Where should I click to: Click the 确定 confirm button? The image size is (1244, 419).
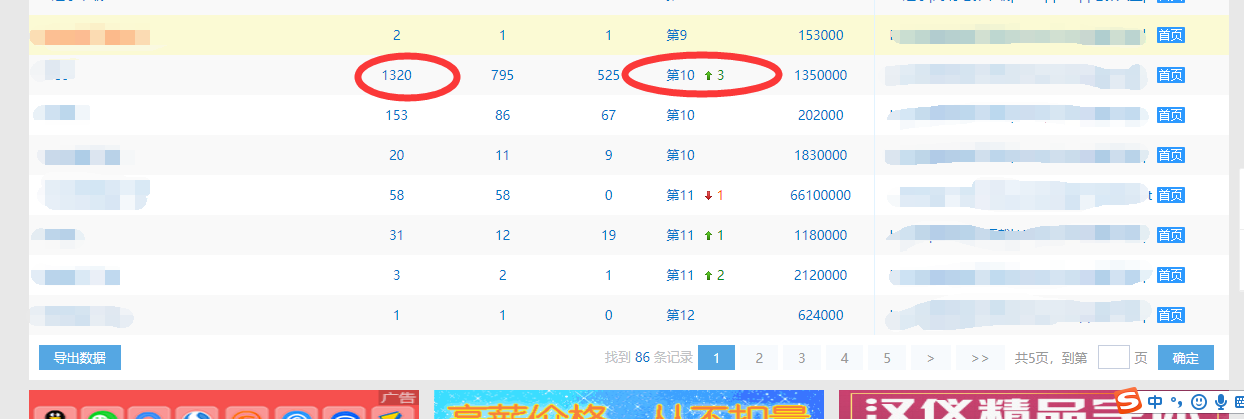click(x=1186, y=358)
